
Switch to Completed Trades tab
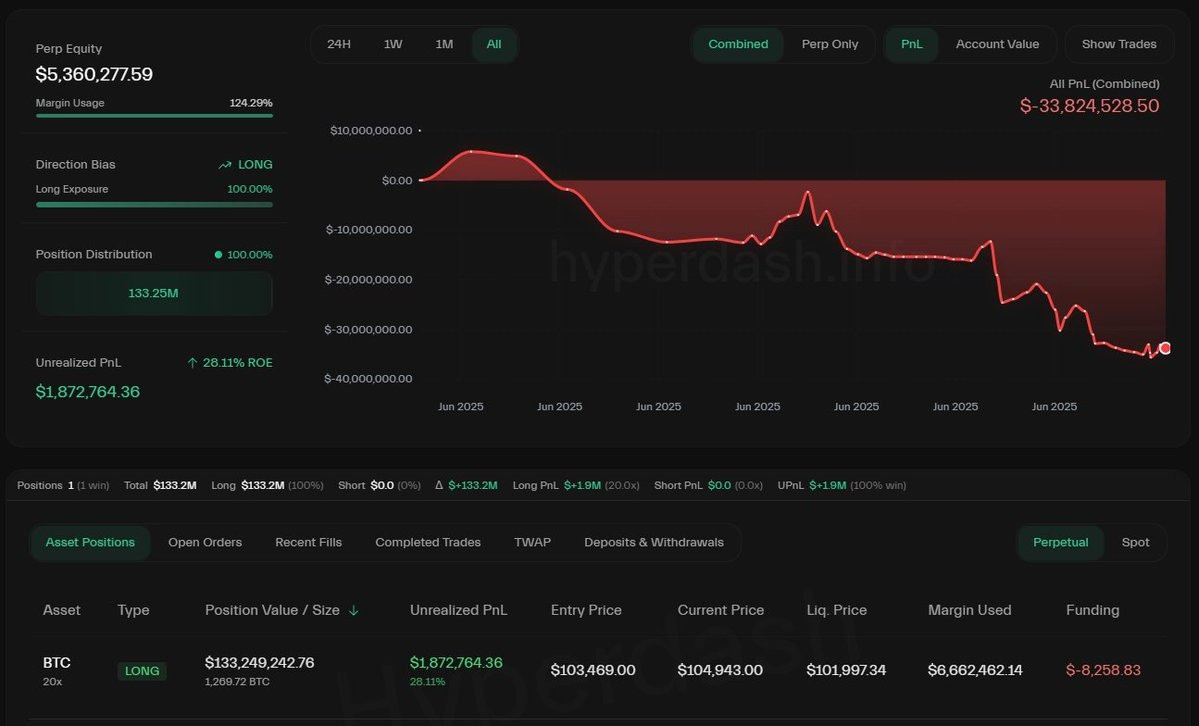pyautogui.click(x=427, y=542)
